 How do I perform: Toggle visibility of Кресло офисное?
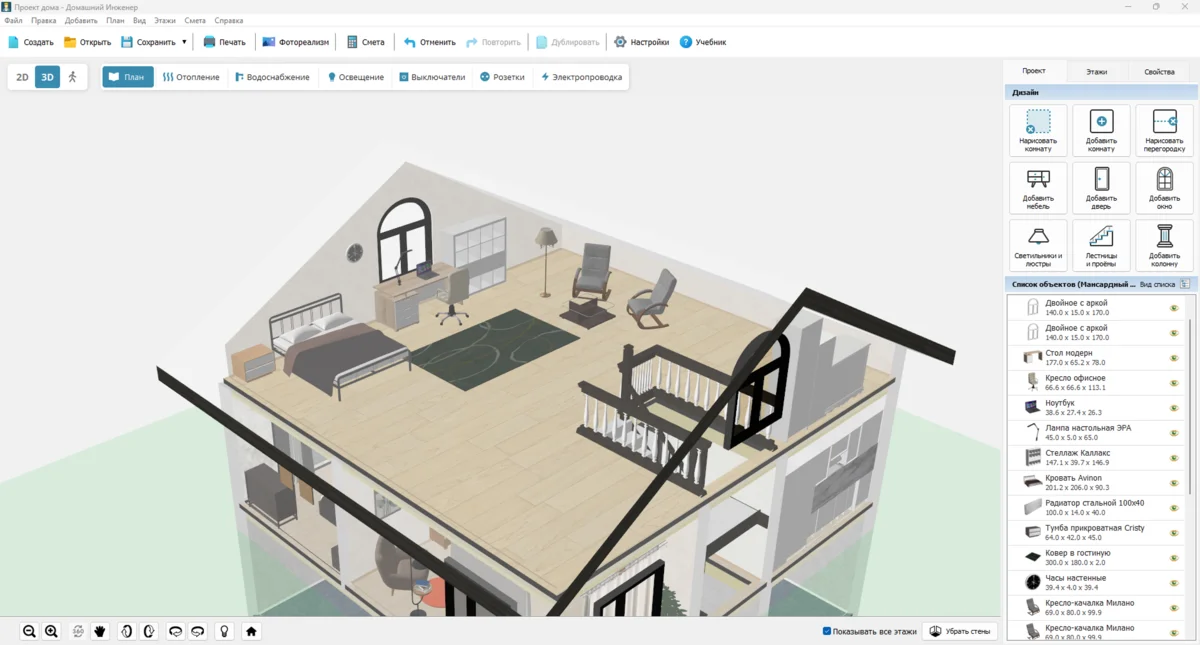tap(1174, 383)
